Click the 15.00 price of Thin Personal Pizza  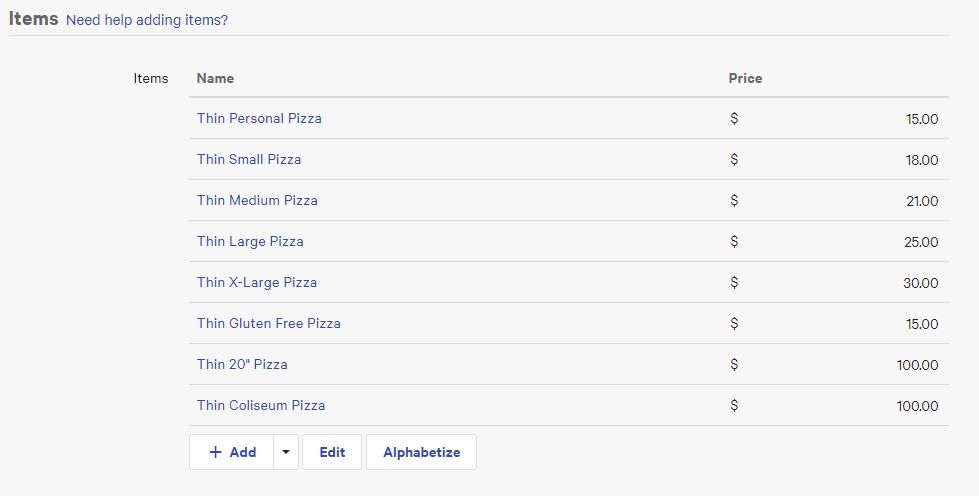pos(922,119)
